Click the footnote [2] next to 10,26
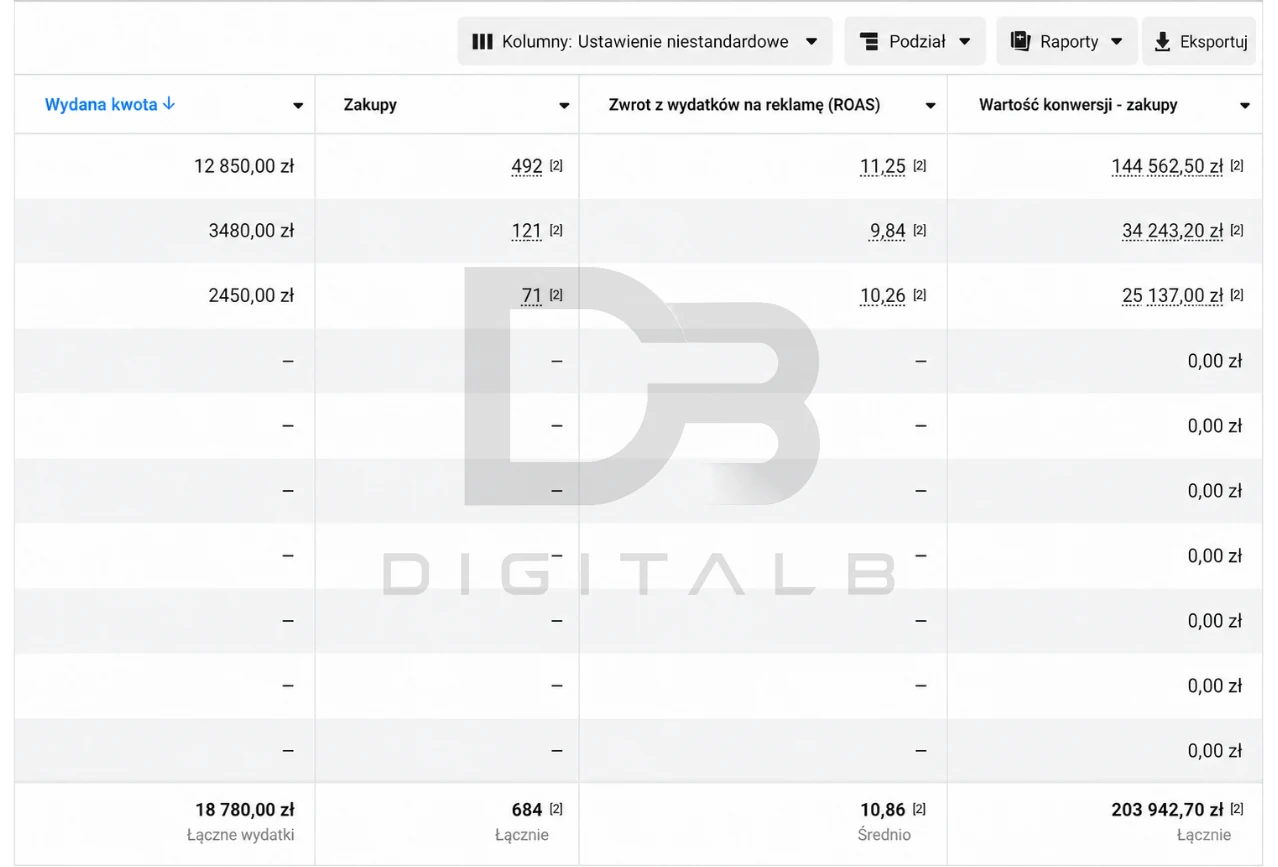 coord(920,296)
